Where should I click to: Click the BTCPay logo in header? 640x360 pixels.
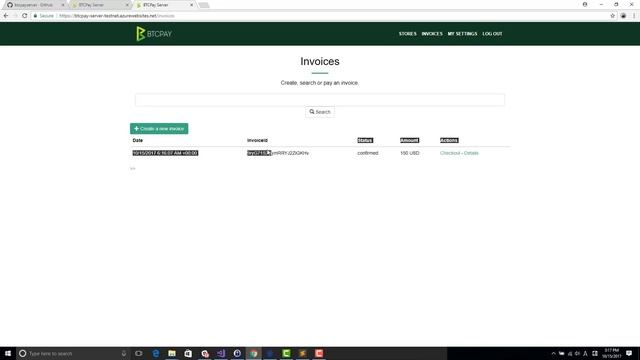[x=154, y=34]
